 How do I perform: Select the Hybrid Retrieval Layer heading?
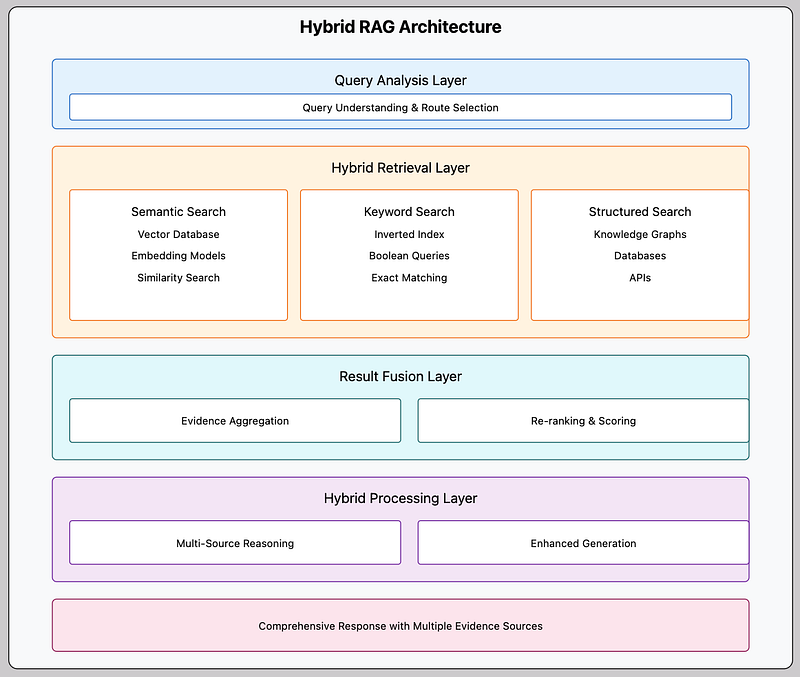tap(400, 168)
